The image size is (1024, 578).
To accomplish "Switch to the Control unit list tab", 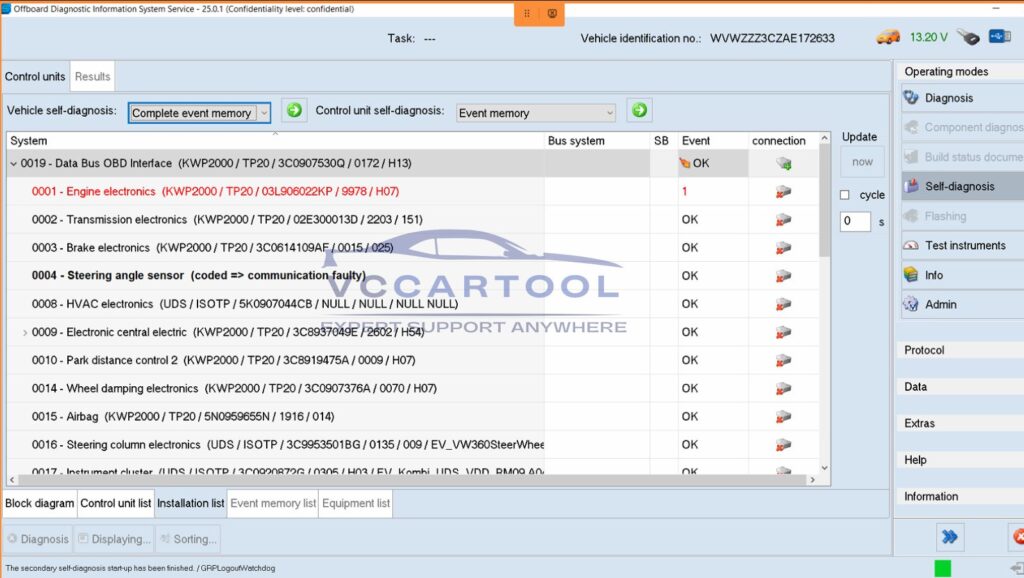I will (x=115, y=503).
